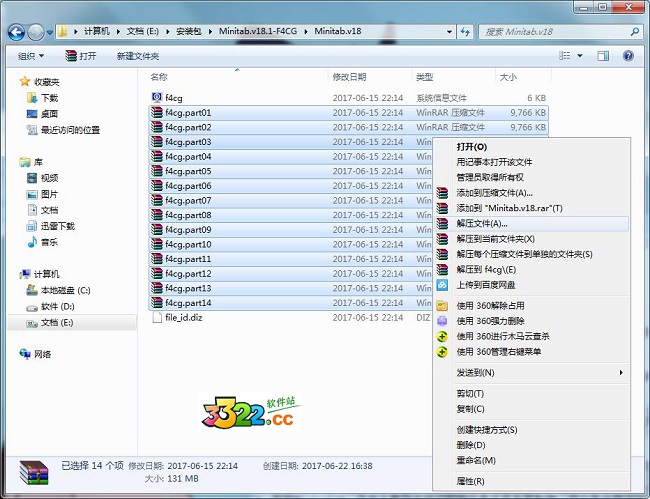The image size is (650, 499).
Task: Open the recent locations dropdown arrow
Action: pos(50,32)
